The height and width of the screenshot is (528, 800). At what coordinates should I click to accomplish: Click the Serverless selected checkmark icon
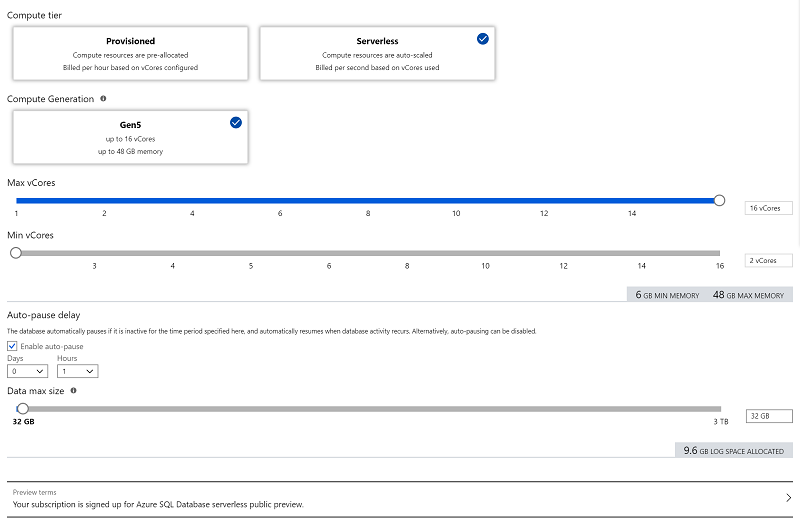tap(483, 39)
